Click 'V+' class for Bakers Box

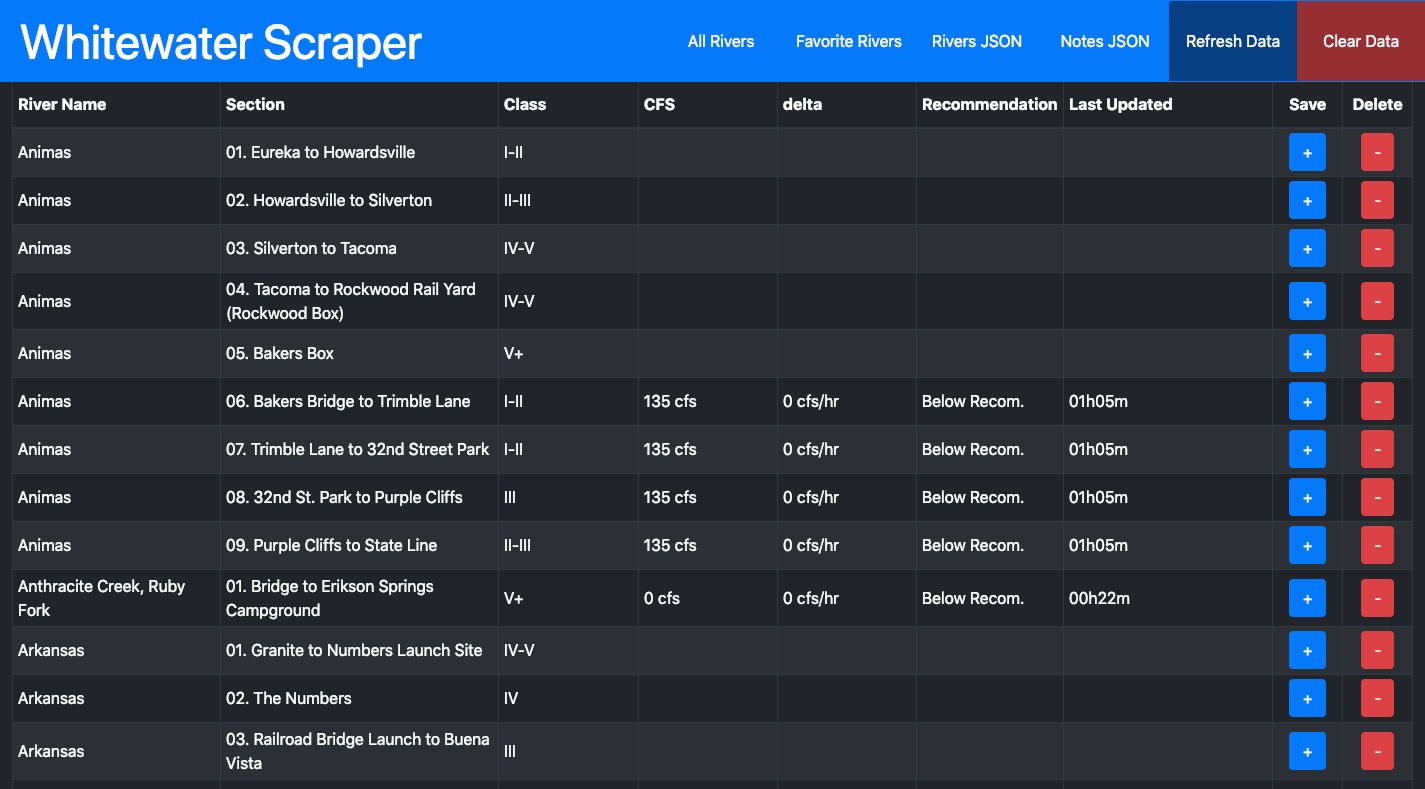click(515, 353)
